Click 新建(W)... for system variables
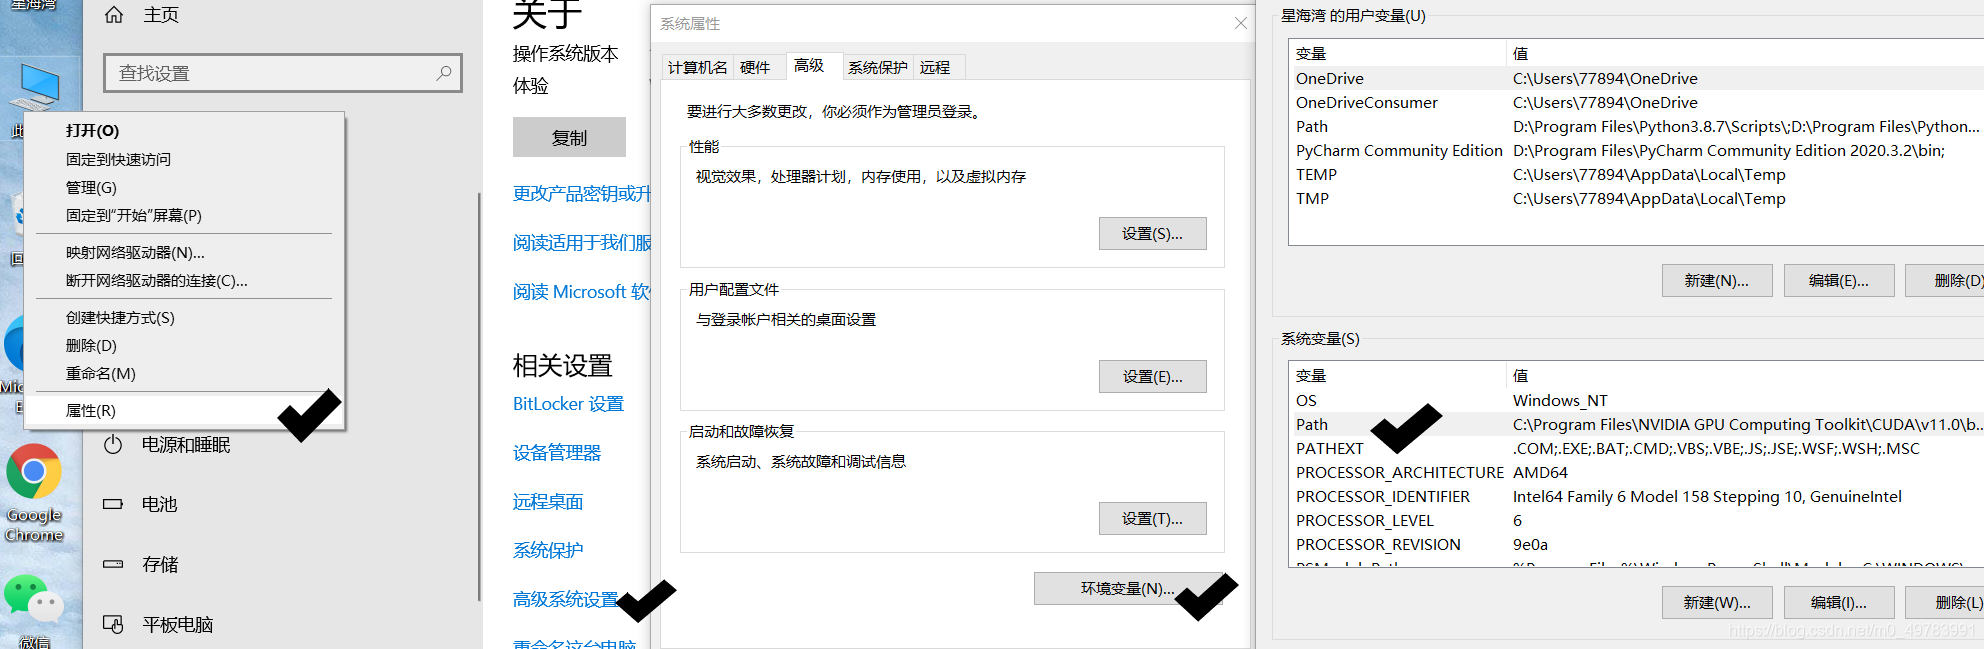This screenshot has height=649, width=1984. click(x=1717, y=602)
